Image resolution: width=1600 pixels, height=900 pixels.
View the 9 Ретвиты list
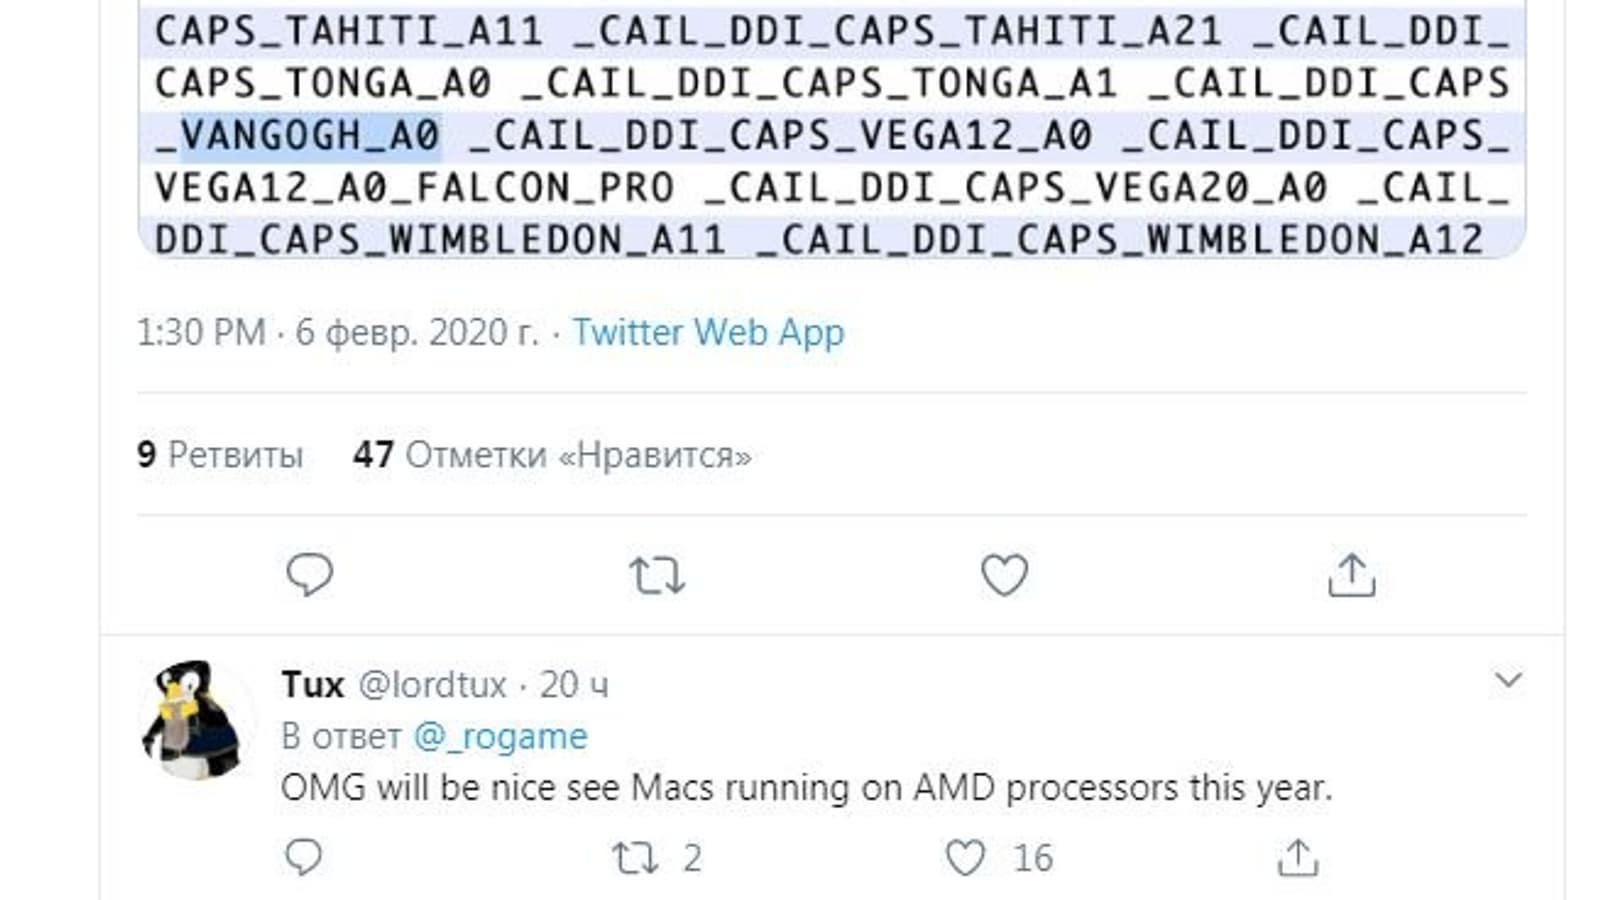pos(220,455)
